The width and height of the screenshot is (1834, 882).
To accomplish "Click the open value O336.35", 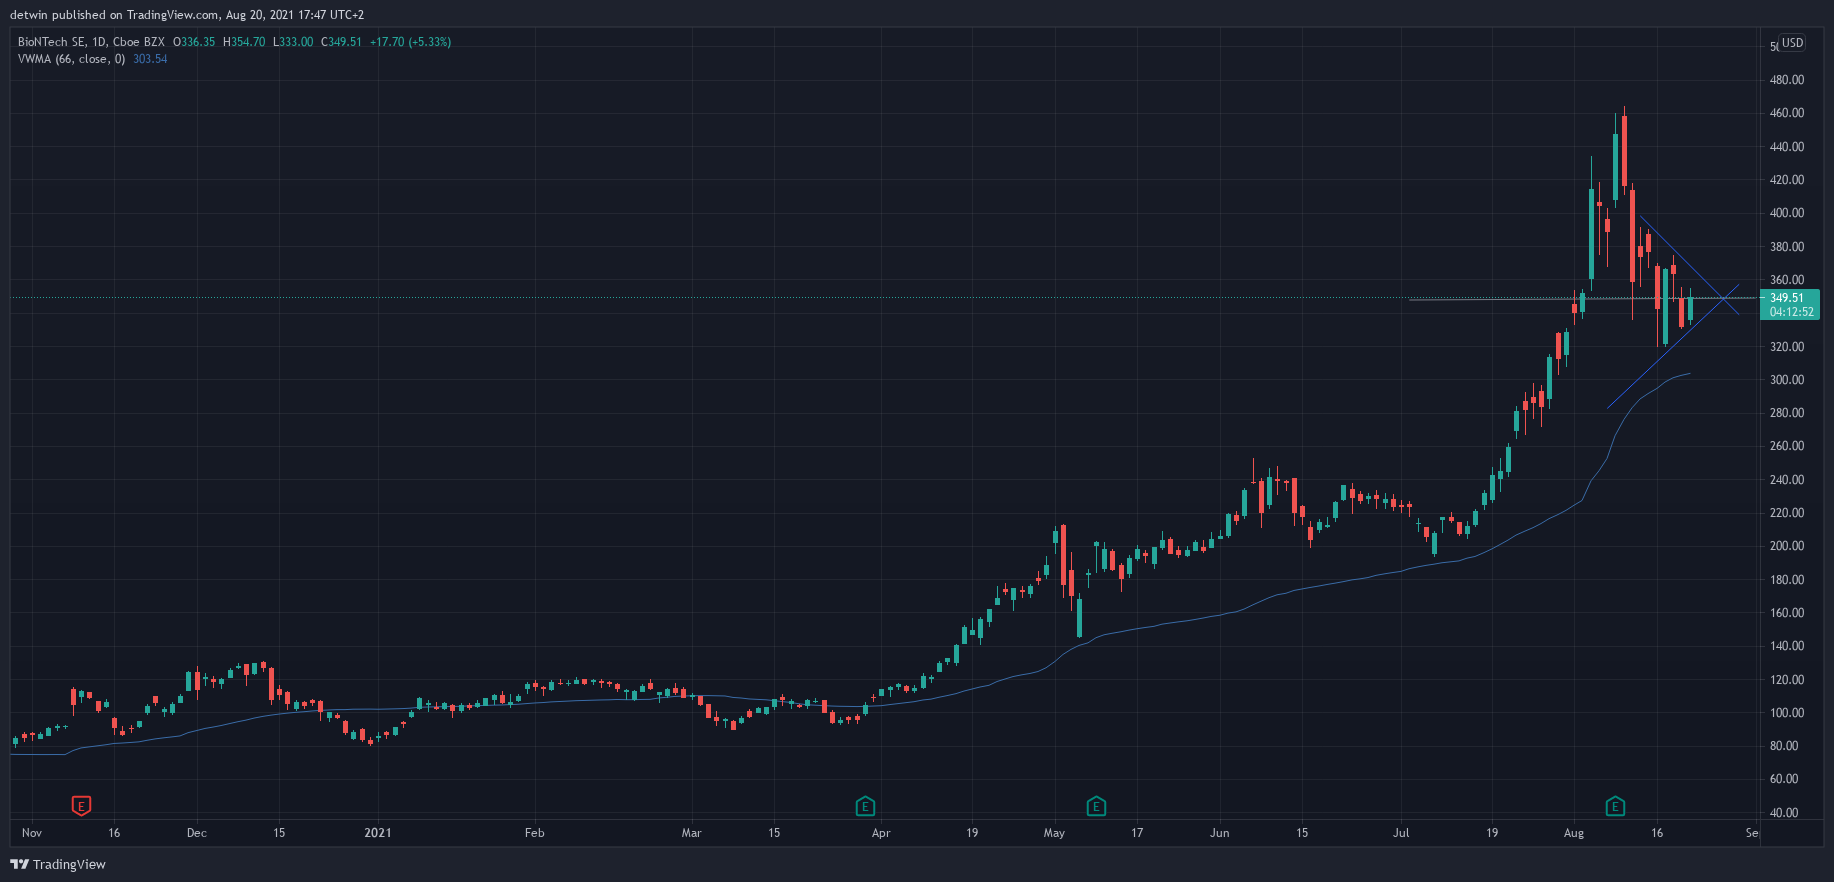I will click(x=194, y=42).
